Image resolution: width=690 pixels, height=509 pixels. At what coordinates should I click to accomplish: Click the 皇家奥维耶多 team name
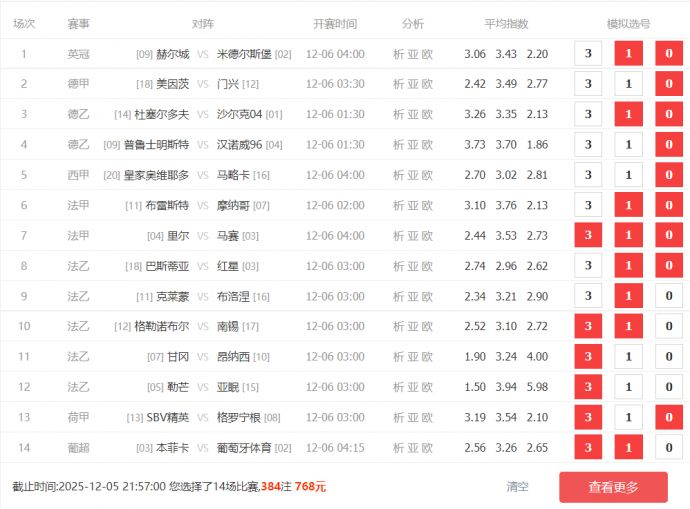(156, 175)
